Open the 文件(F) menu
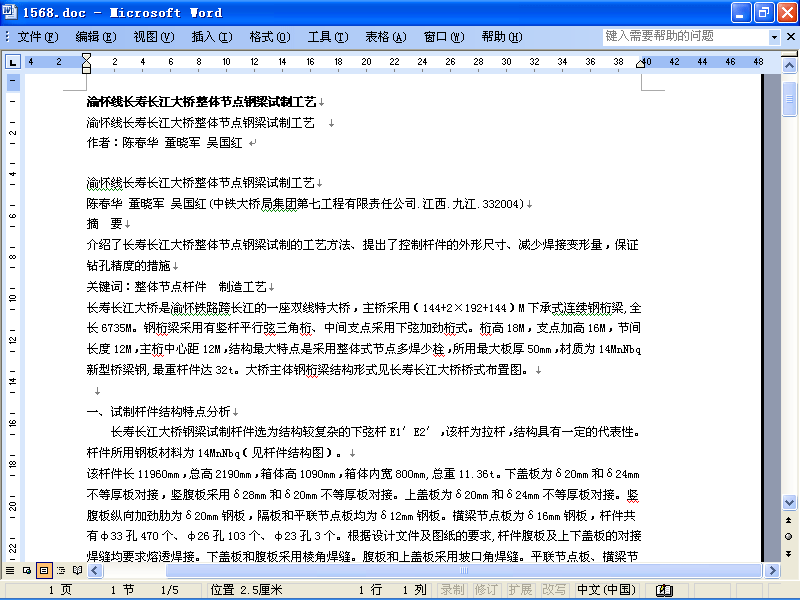Viewport: 800px width, 600px height. point(38,37)
